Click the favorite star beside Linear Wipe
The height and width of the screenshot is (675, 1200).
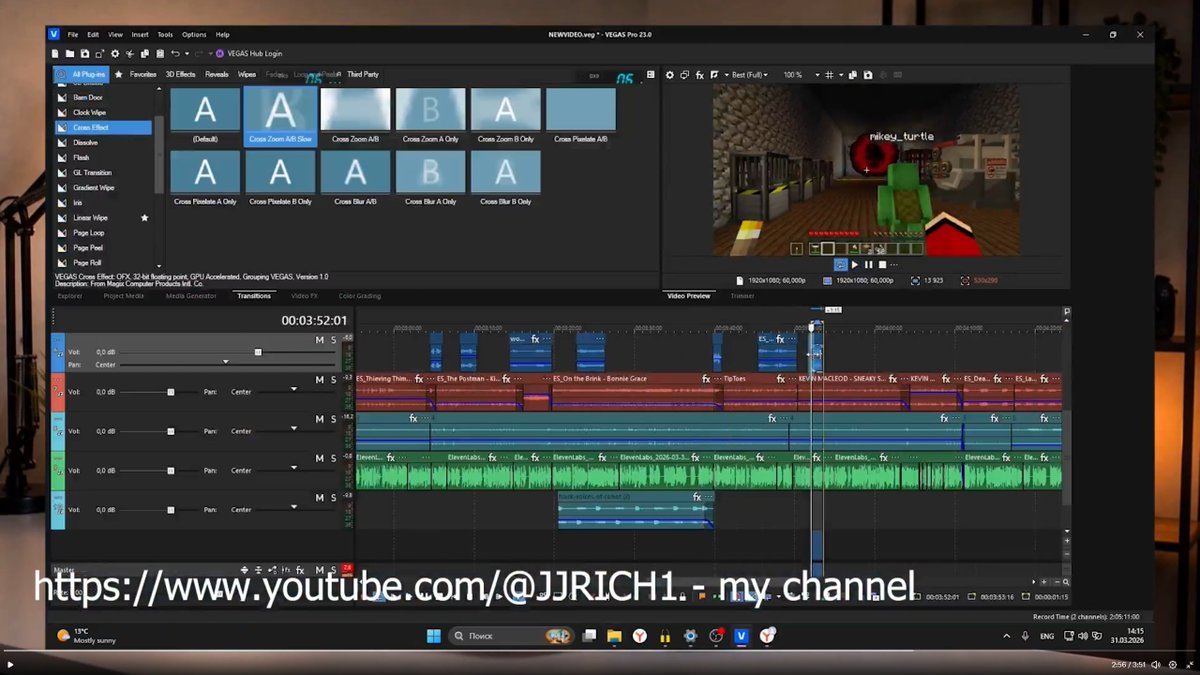pyautogui.click(x=145, y=217)
